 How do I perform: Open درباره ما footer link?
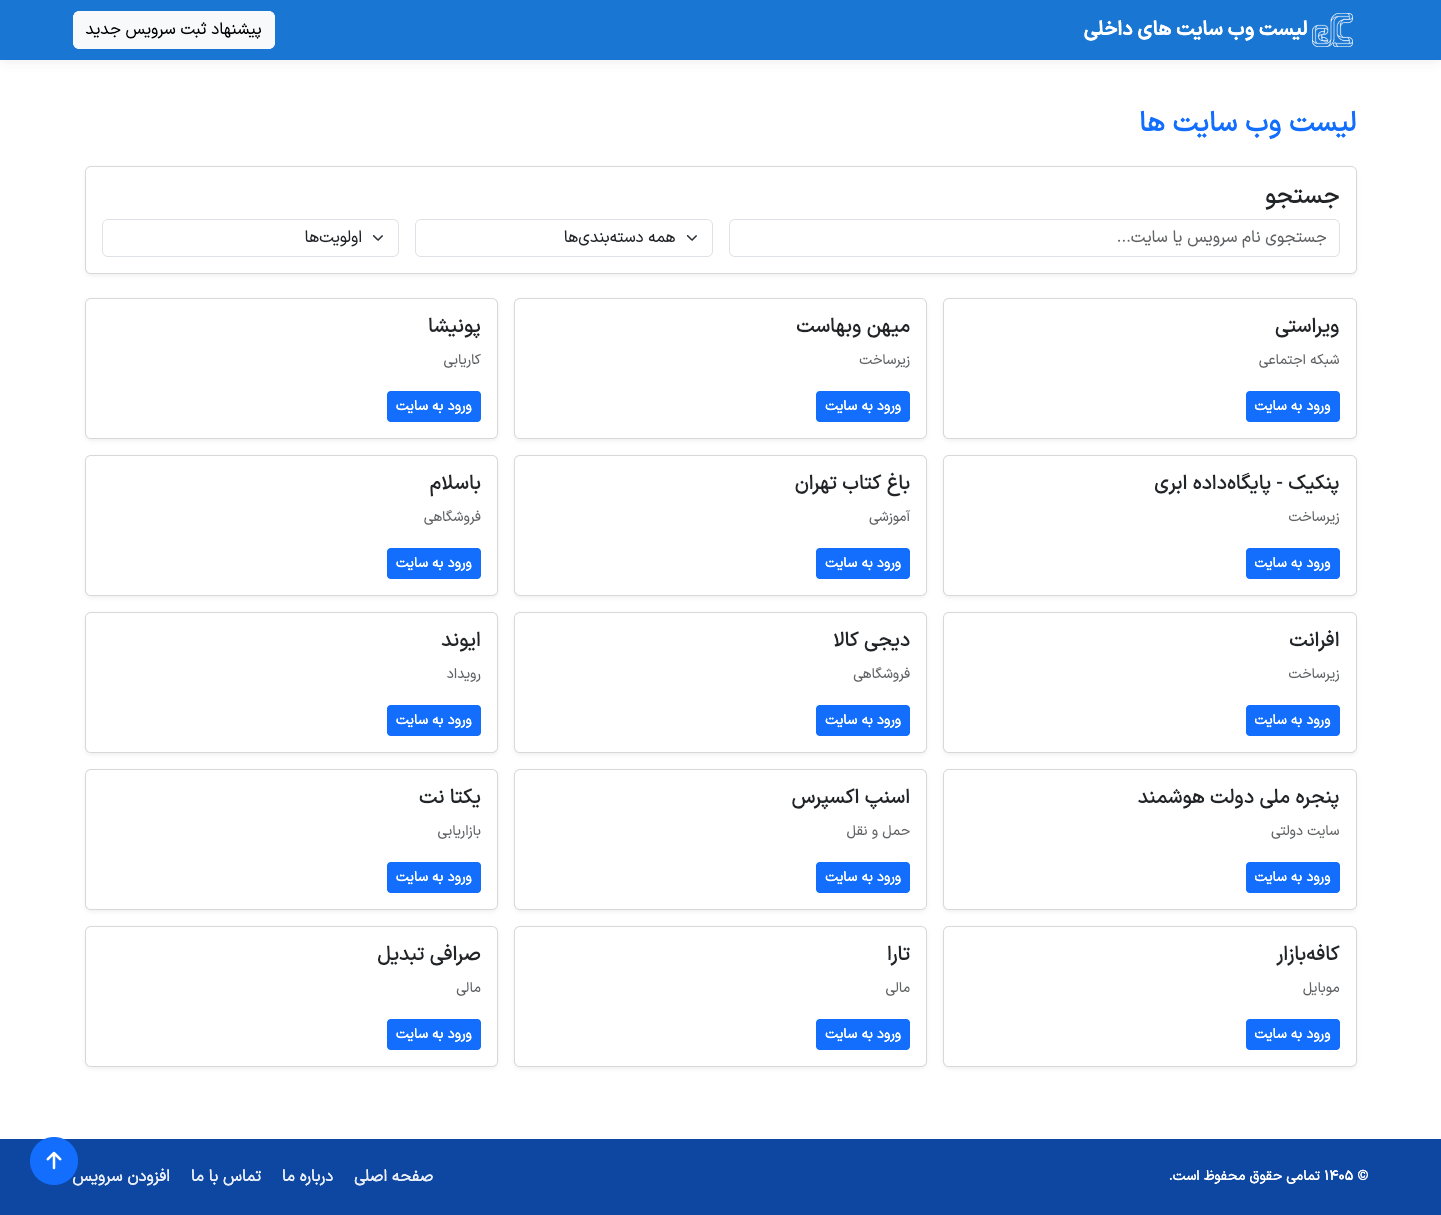308,1176
